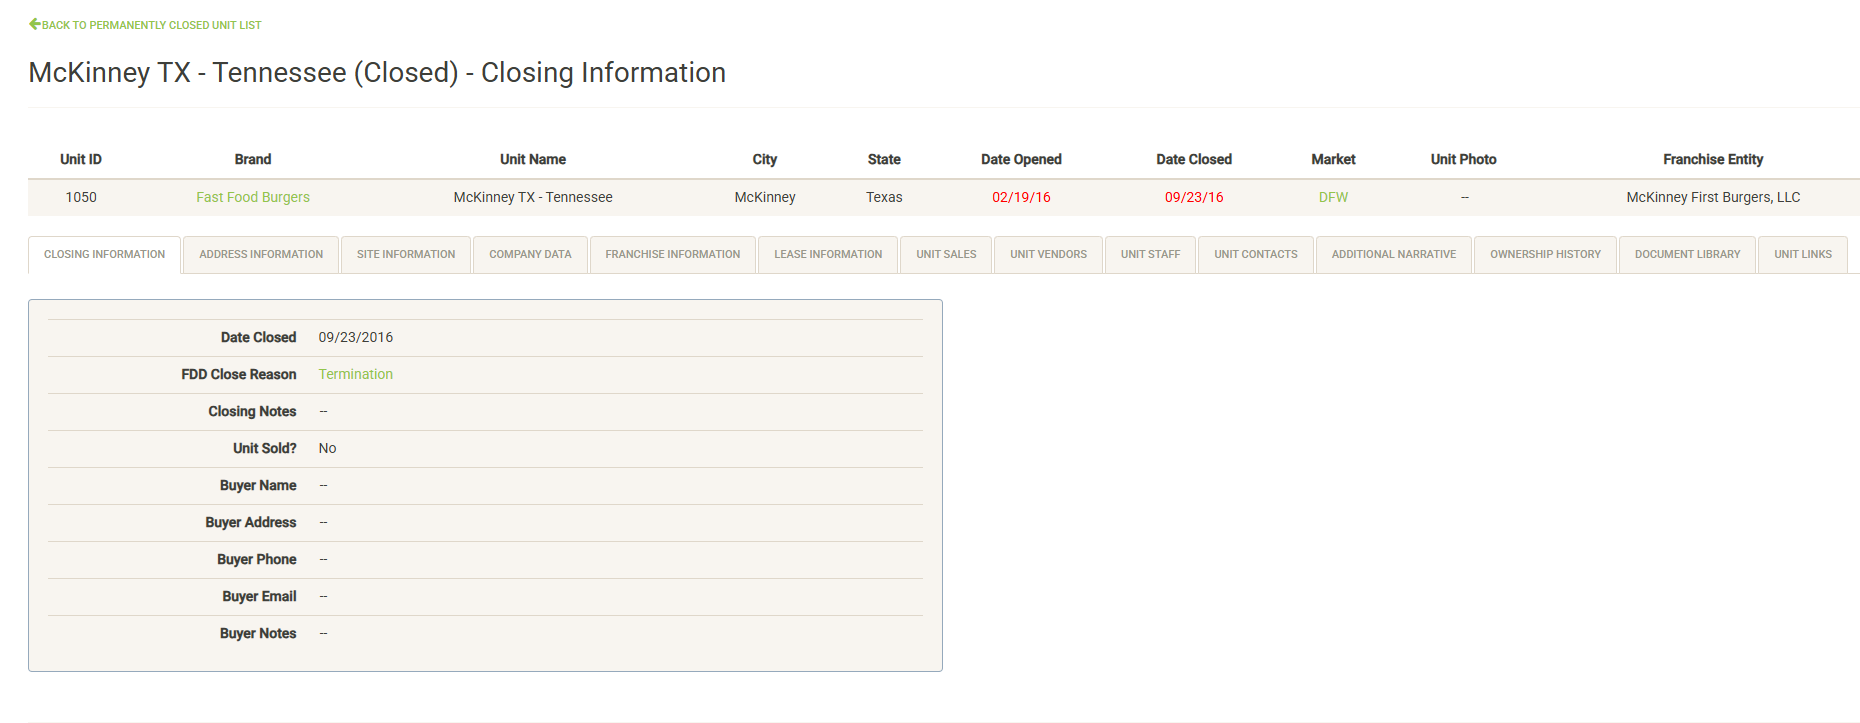Switch to the Ownership History tab

coord(1545,254)
